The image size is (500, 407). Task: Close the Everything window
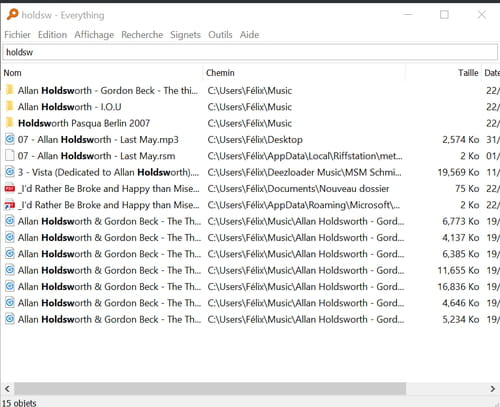pyautogui.click(x=482, y=15)
